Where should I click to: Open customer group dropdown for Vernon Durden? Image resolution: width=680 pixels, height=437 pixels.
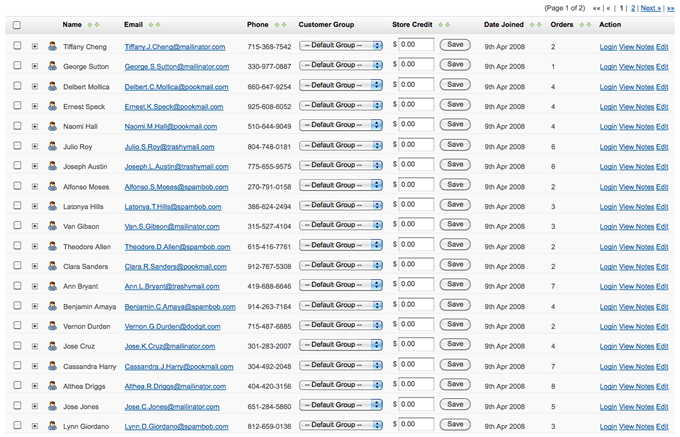coord(341,325)
